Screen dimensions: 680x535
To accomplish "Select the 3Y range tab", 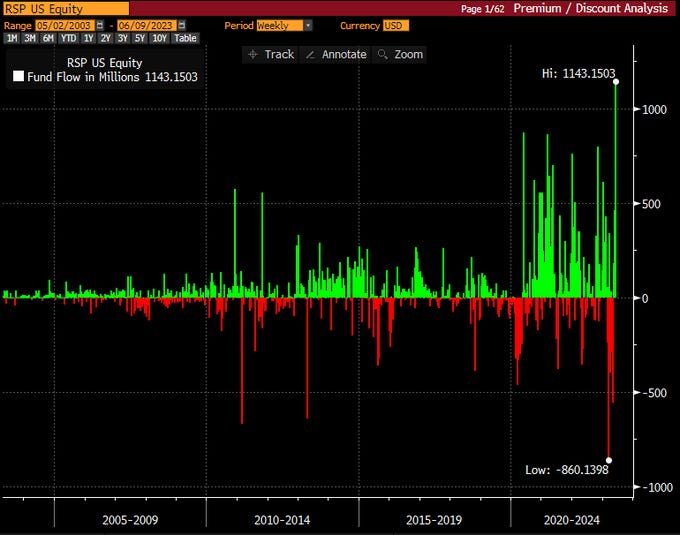I will 123,38.
